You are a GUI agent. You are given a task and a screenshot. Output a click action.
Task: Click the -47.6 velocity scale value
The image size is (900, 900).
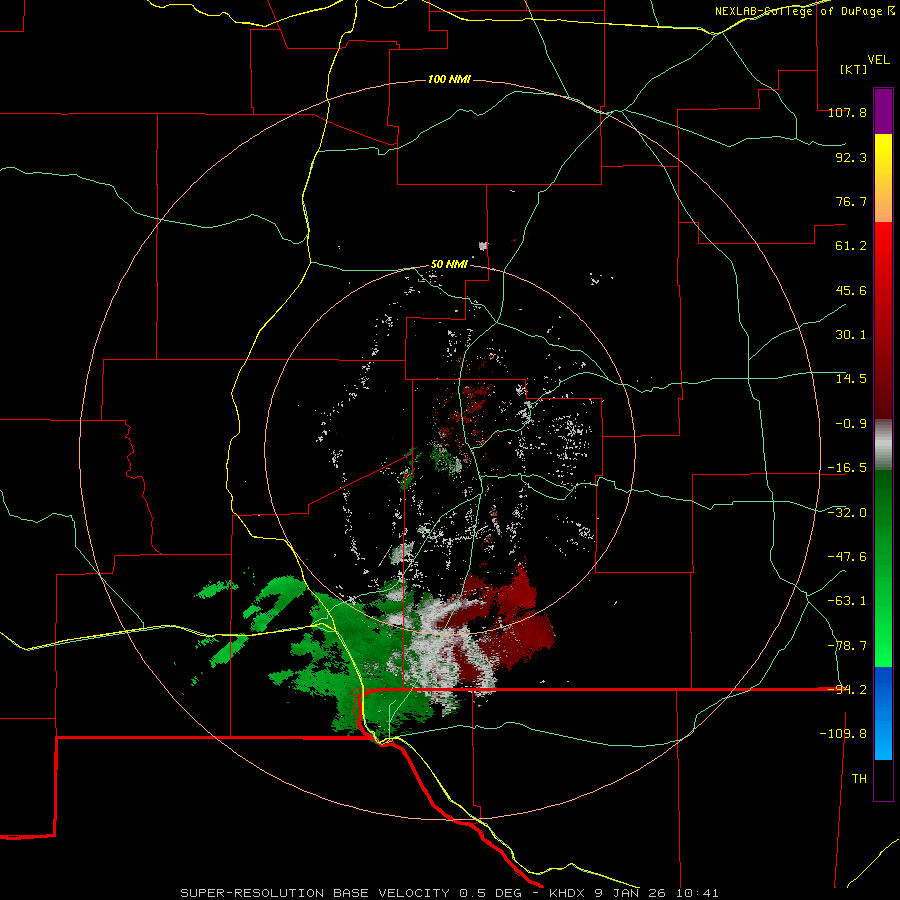point(847,557)
